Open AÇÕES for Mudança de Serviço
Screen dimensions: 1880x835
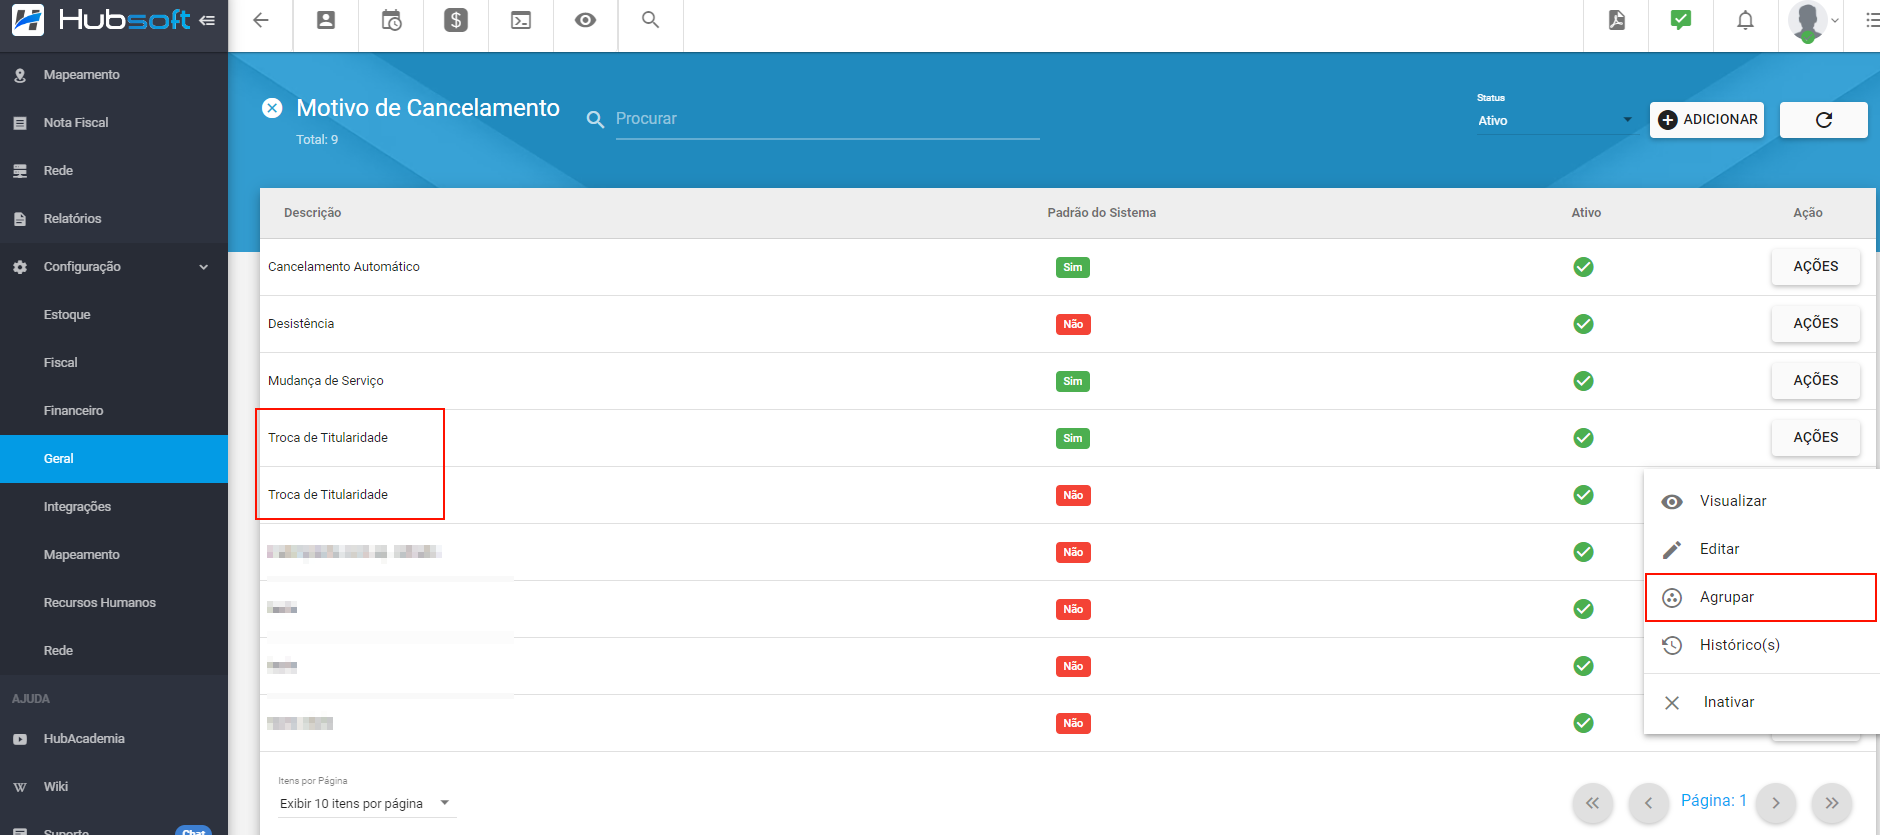(x=1815, y=381)
